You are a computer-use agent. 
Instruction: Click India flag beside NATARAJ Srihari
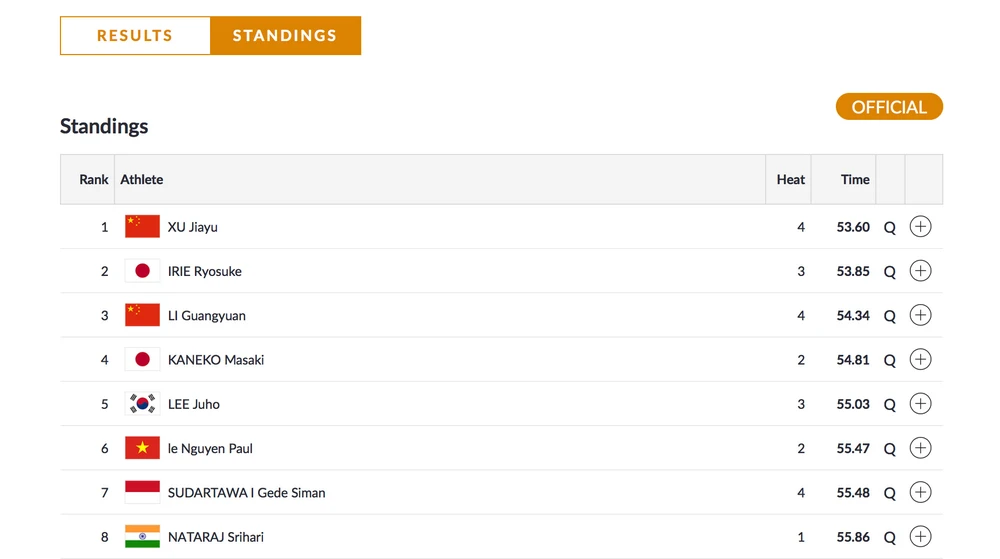click(142, 537)
